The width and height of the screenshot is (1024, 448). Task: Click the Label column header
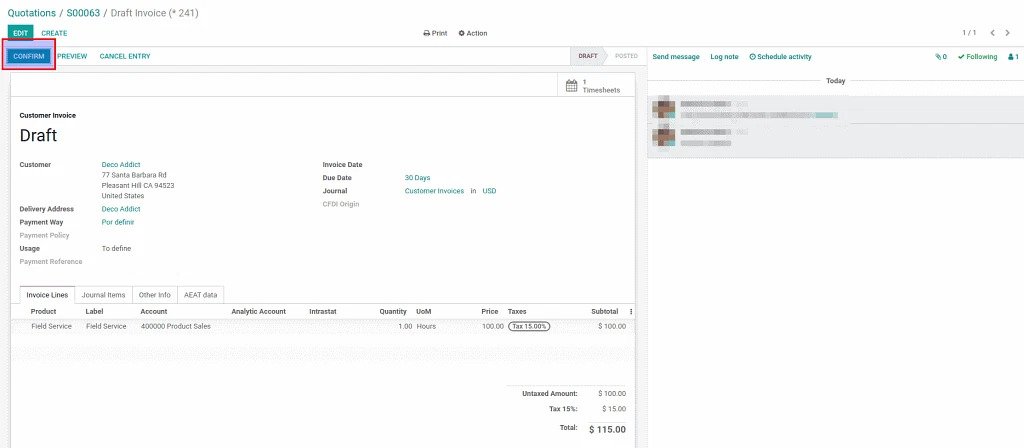(95, 312)
